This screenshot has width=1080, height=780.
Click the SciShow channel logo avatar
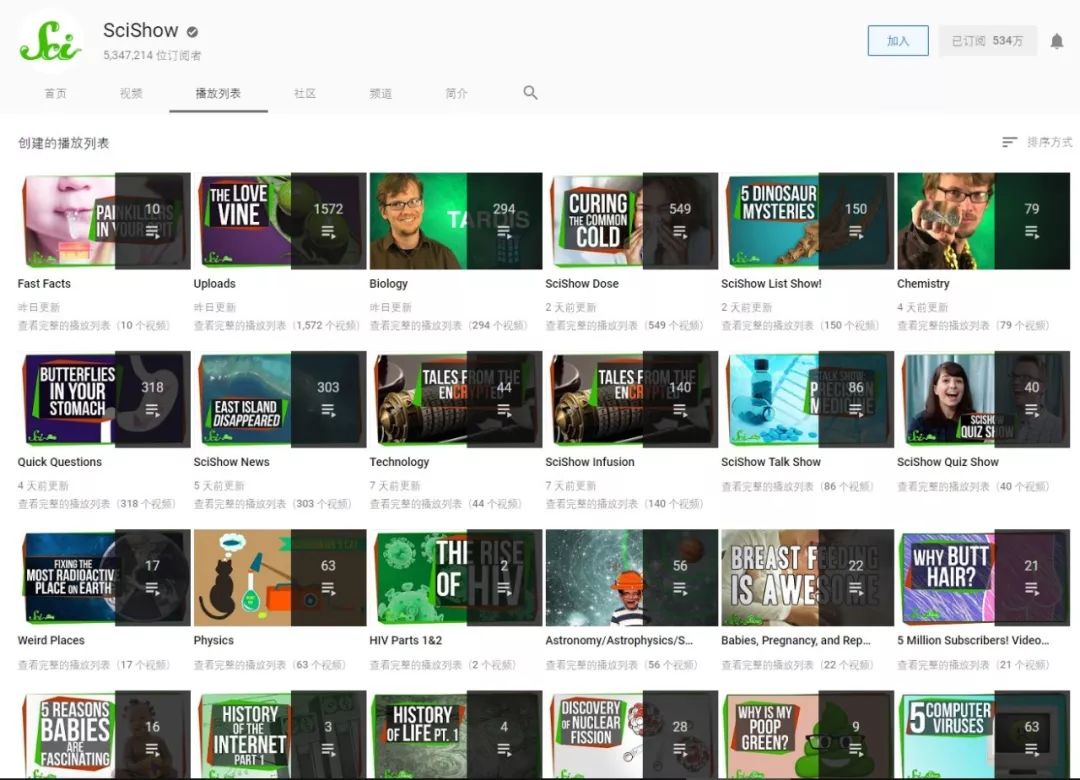point(51,41)
